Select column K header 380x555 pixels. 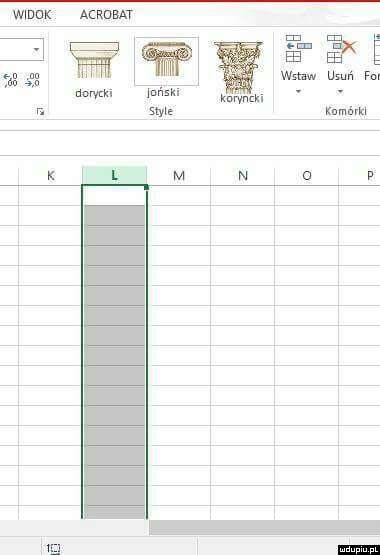[51, 175]
